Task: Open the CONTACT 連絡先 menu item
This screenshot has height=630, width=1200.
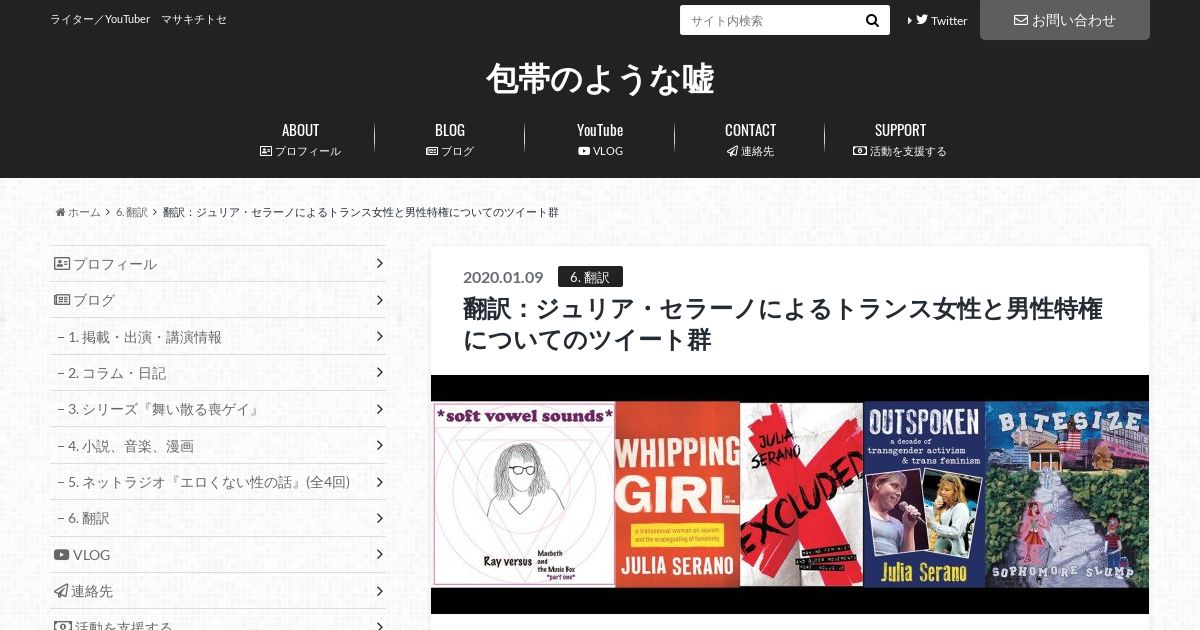Action: tap(750, 140)
